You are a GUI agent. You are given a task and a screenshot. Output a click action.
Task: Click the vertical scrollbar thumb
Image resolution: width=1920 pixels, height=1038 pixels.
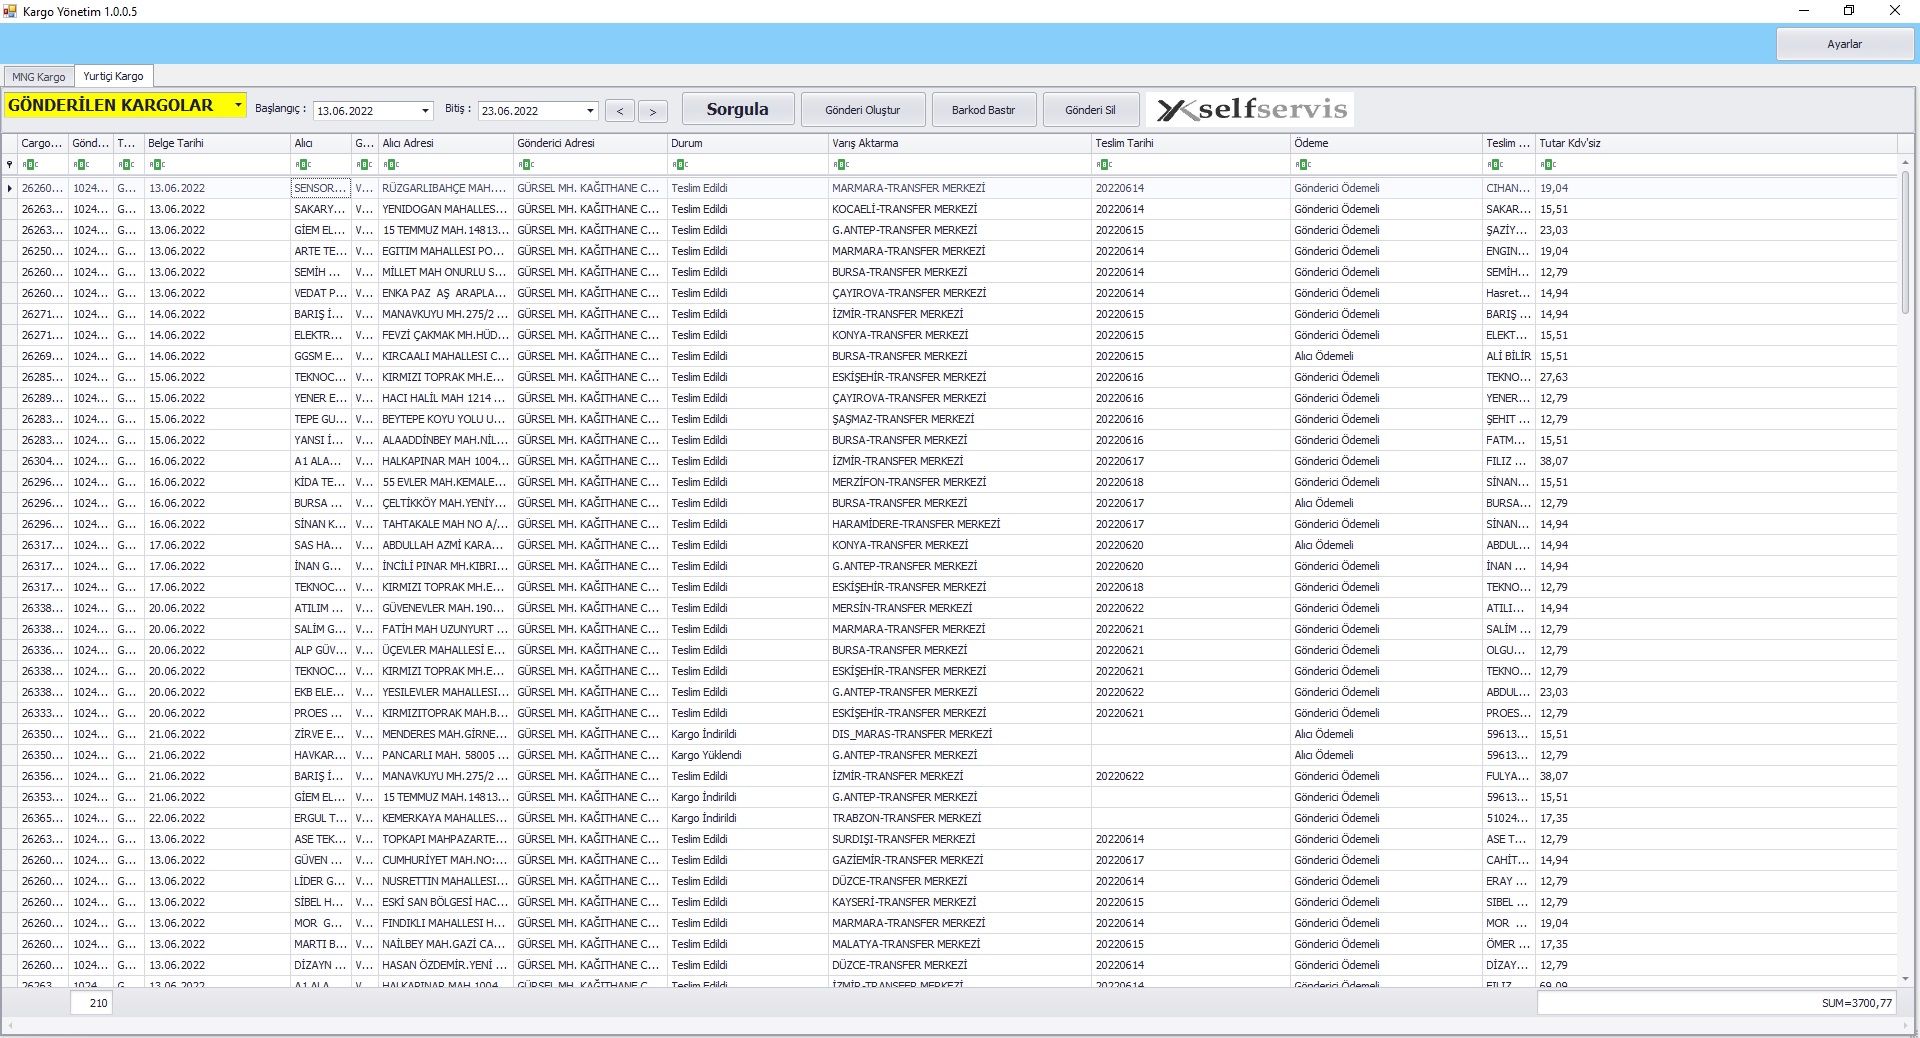pyautogui.click(x=1905, y=243)
